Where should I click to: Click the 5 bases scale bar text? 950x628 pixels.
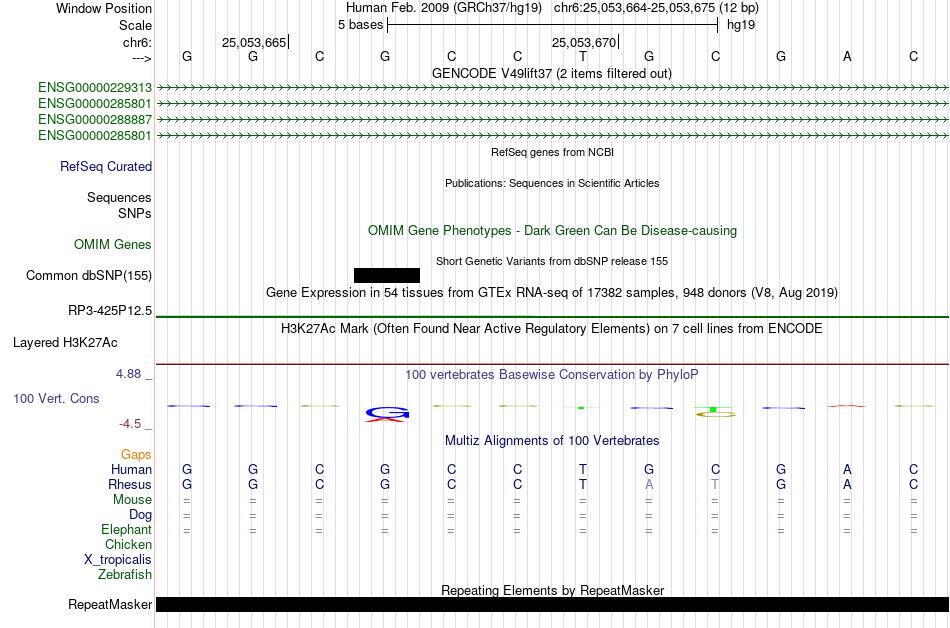[x=360, y=25]
